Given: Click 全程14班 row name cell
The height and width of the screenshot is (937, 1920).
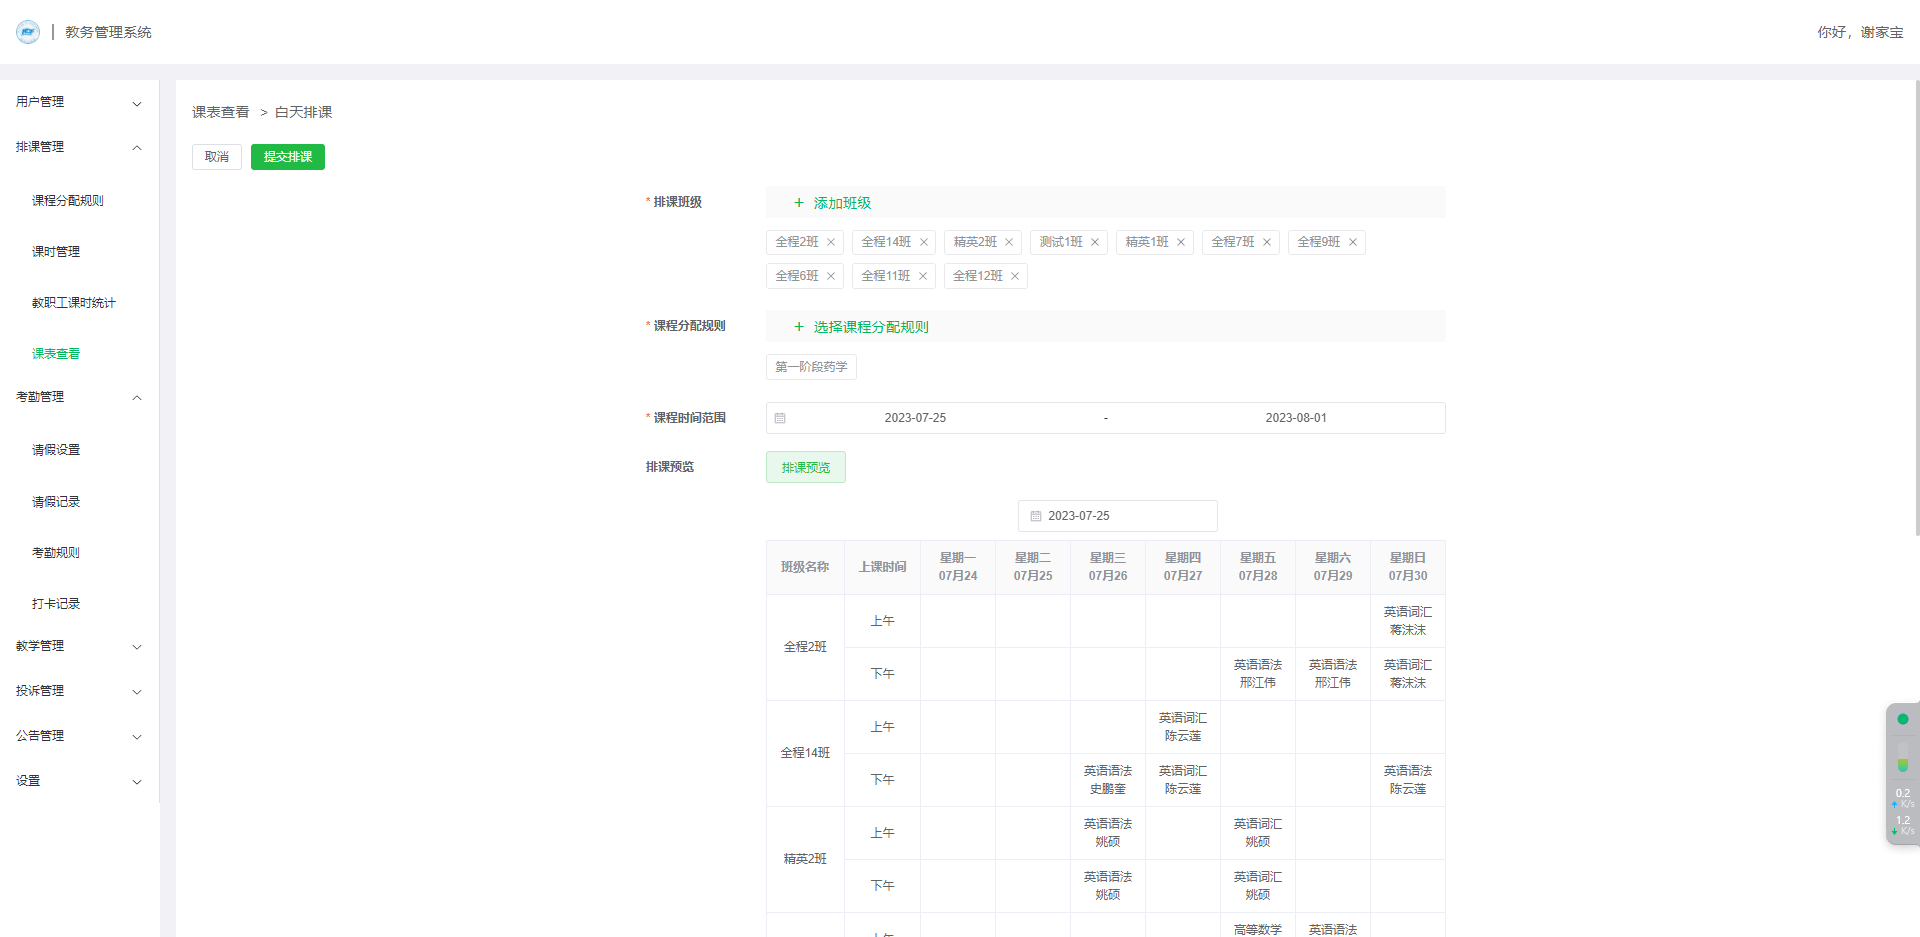Looking at the screenshot, I should [805, 753].
